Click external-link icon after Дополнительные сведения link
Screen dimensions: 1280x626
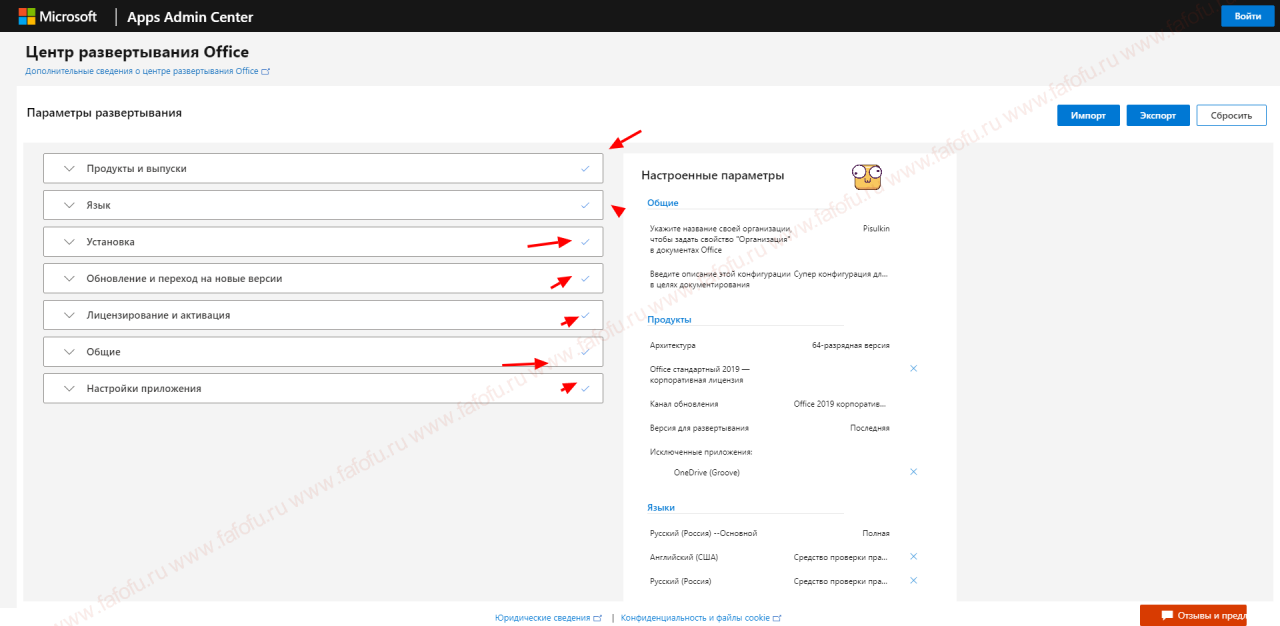(265, 72)
